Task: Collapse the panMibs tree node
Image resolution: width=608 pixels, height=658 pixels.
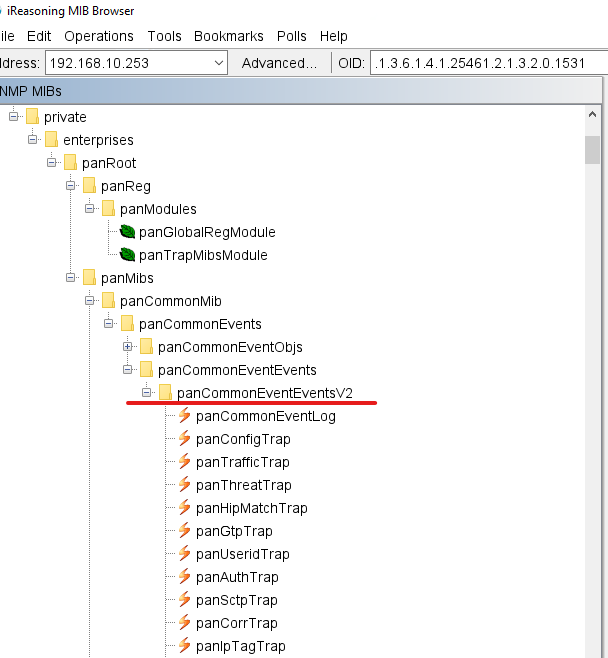Action: pos(70,277)
